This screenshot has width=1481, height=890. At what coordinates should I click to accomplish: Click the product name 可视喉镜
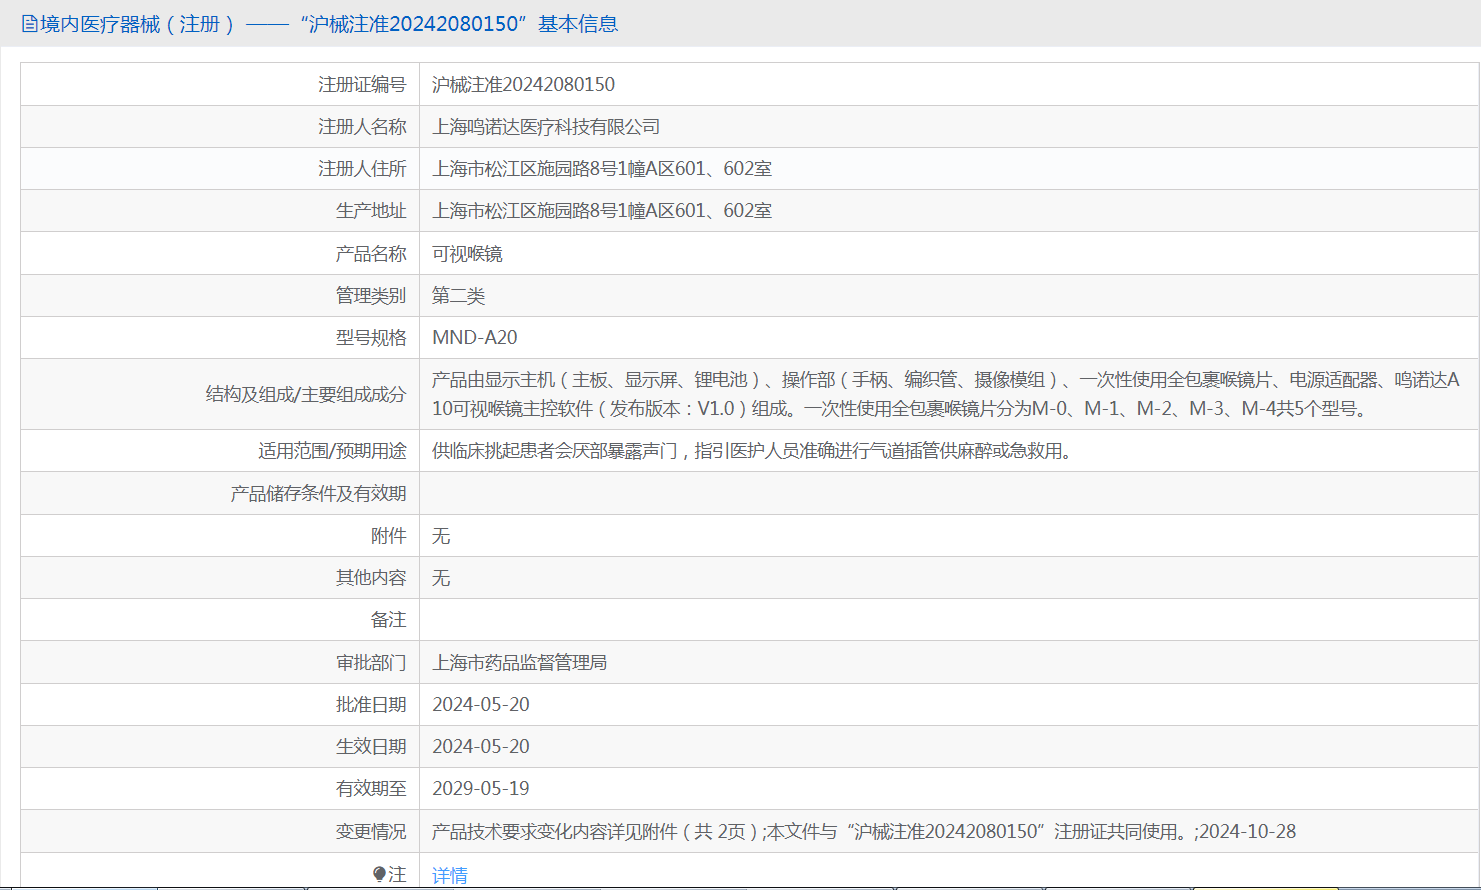[x=467, y=254]
